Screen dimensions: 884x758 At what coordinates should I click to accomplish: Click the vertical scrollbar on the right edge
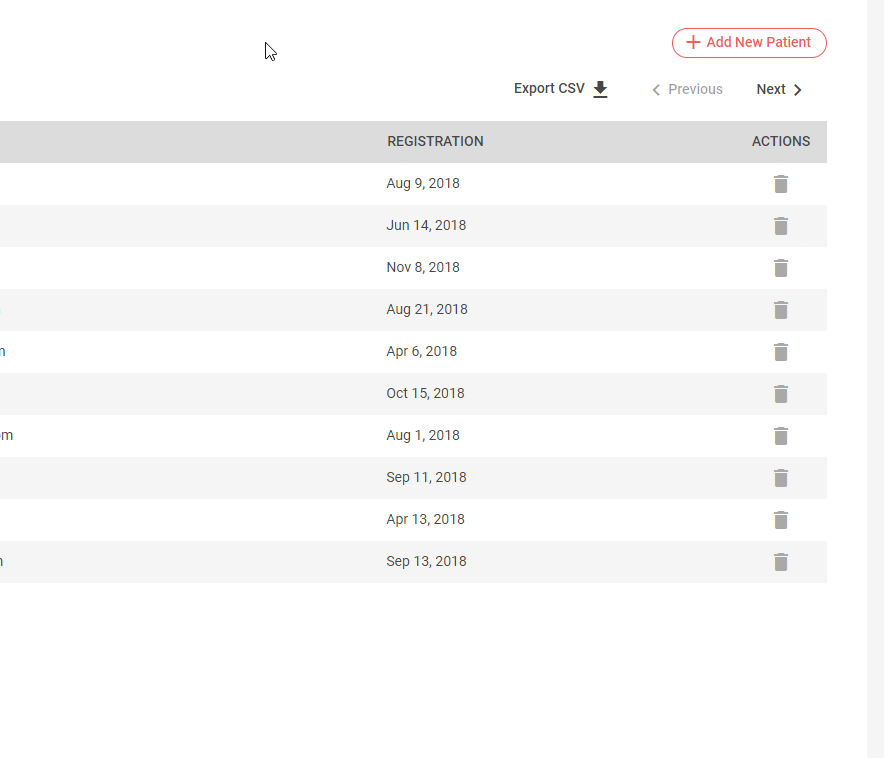875,379
